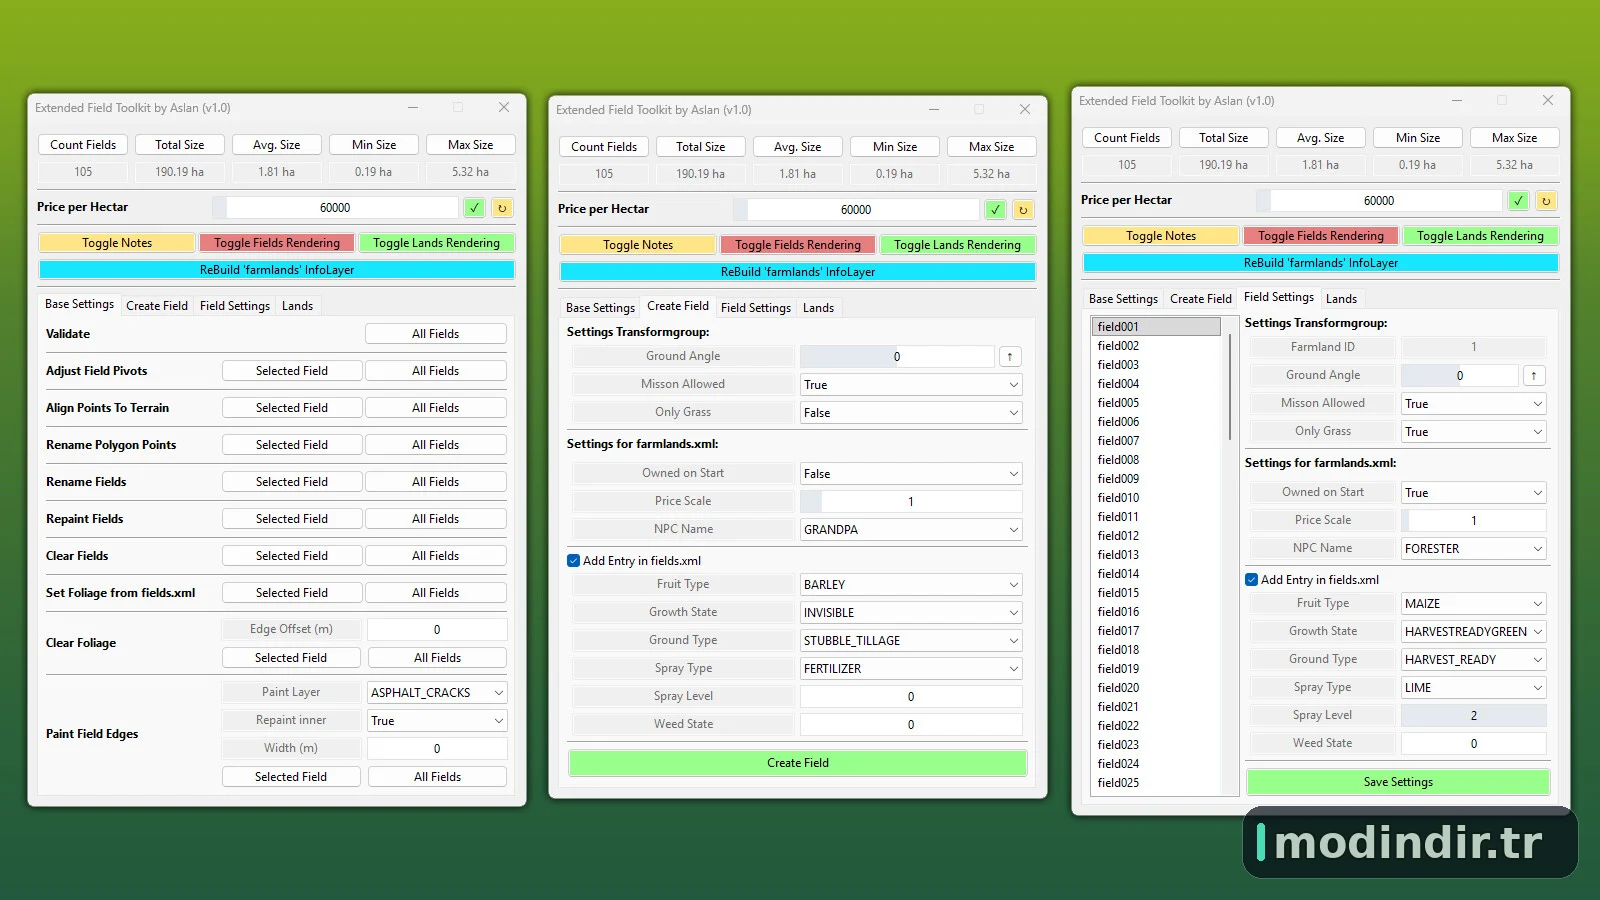Screen dimensions: 1600x900
Task: Open Lands tab in Field Settings window
Action: 1341,299
